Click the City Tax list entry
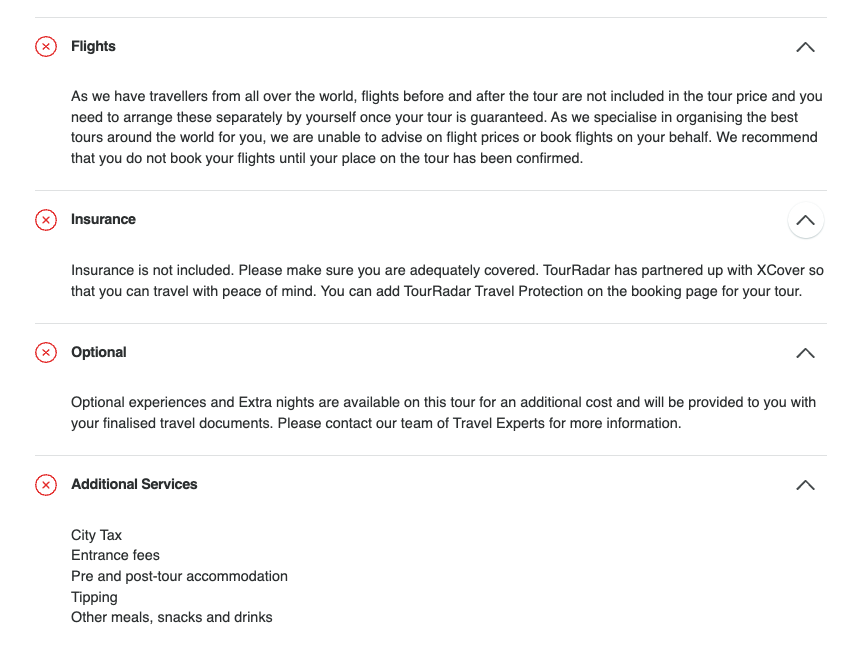The width and height of the screenshot is (850, 649). (x=96, y=535)
